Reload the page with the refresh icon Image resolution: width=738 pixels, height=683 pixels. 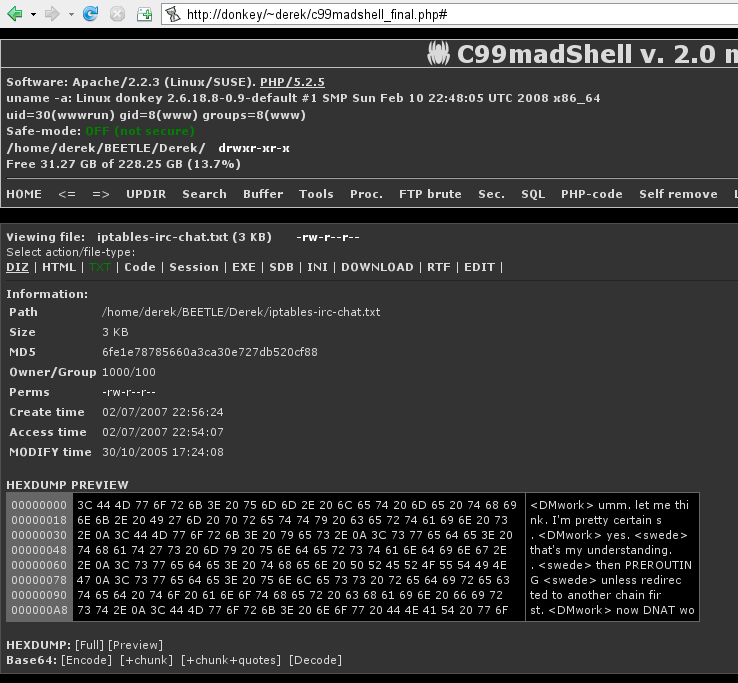91,14
